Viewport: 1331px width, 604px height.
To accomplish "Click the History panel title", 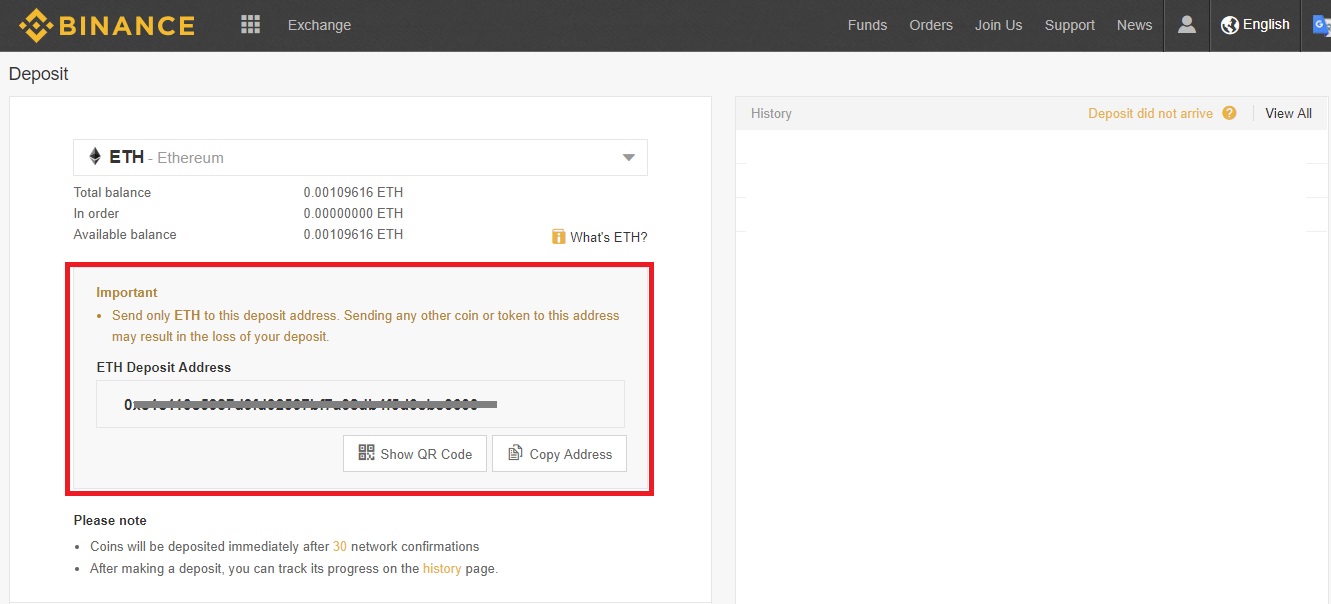I will click(x=771, y=113).
